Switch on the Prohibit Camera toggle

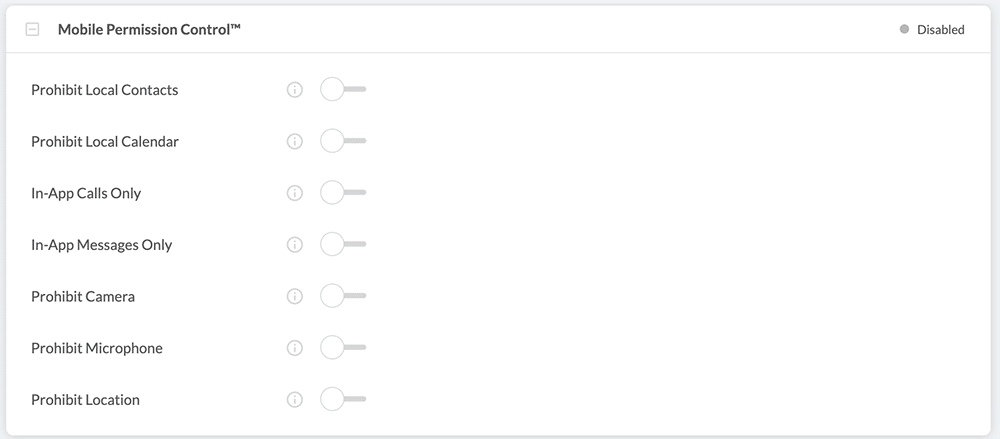[343, 296]
